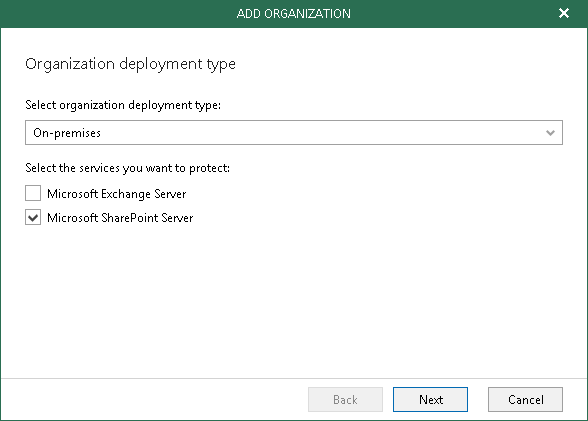The image size is (588, 421).
Task: Click the empty dialog area below checkboxes
Action: (294, 300)
